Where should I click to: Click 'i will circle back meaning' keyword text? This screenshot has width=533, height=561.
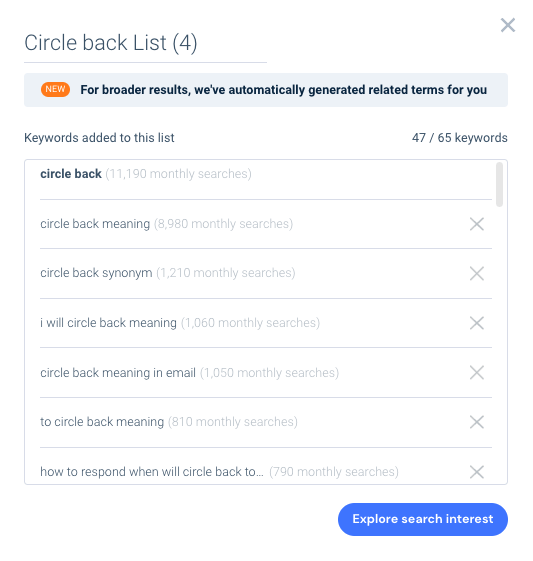click(x=108, y=323)
